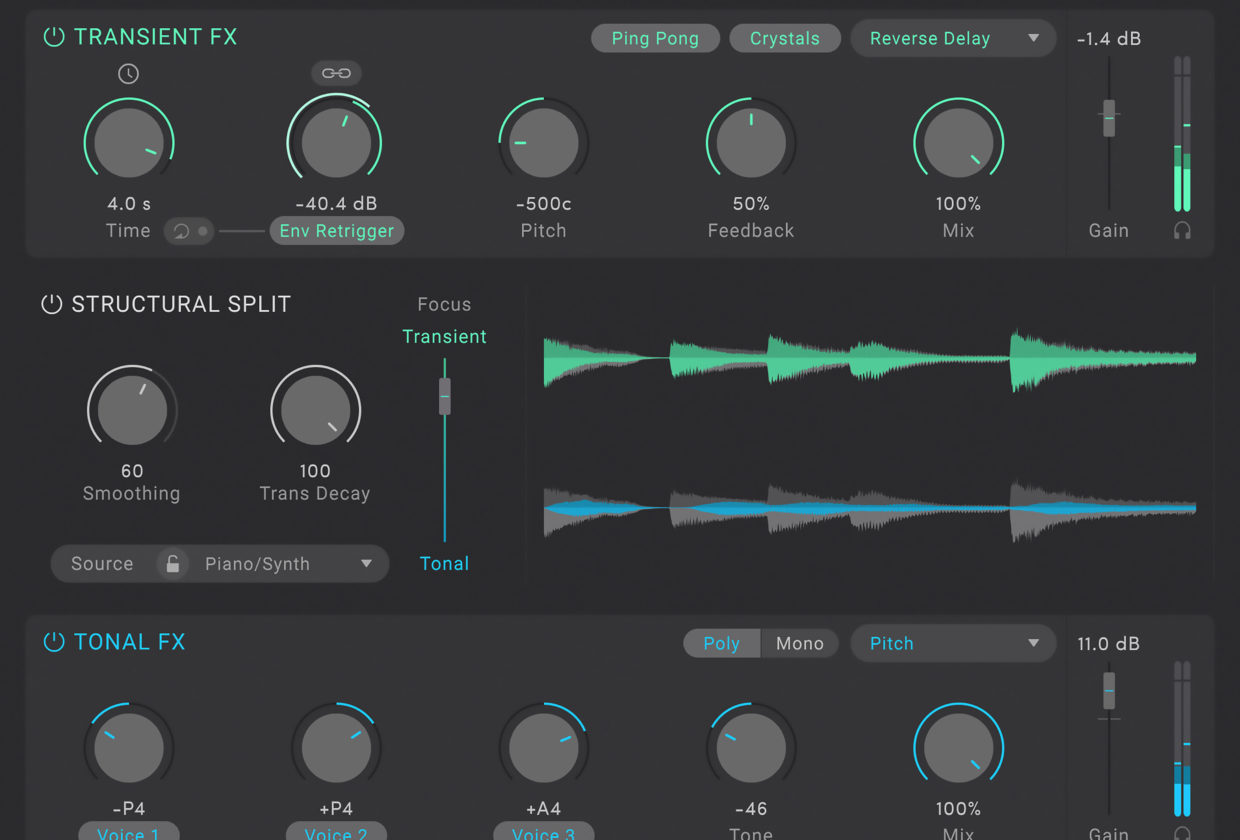Toggle the Transient FX power icon
This screenshot has height=840, width=1240.
tap(53, 37)
